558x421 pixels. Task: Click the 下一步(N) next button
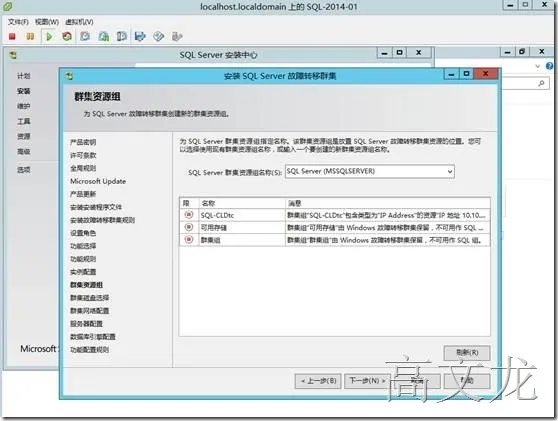pyautogui.click(x=368, y=381)
